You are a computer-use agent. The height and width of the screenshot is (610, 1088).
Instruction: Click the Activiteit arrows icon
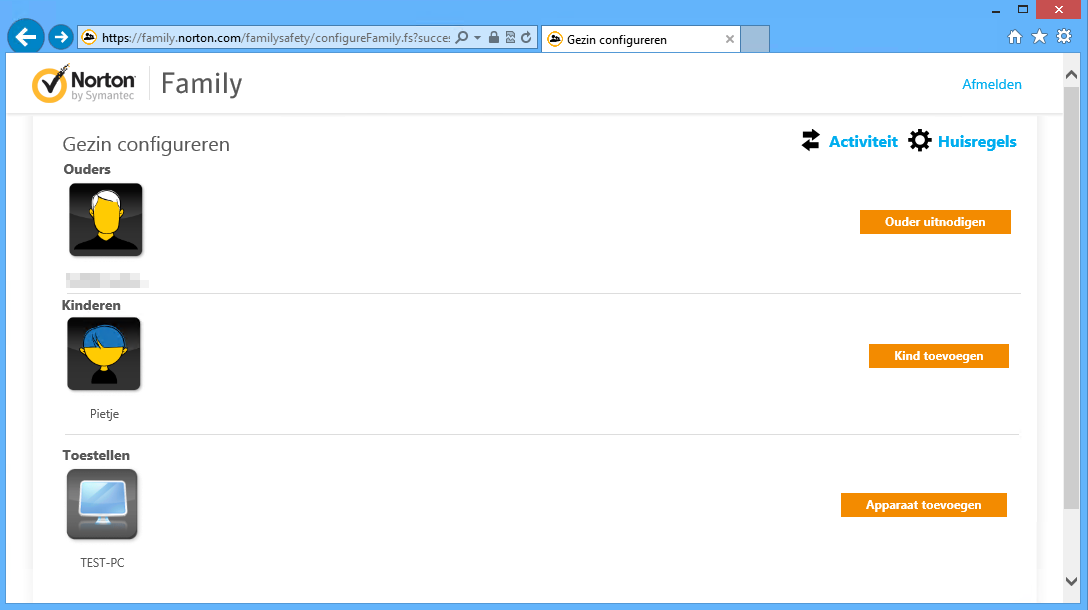coord(810,140)
